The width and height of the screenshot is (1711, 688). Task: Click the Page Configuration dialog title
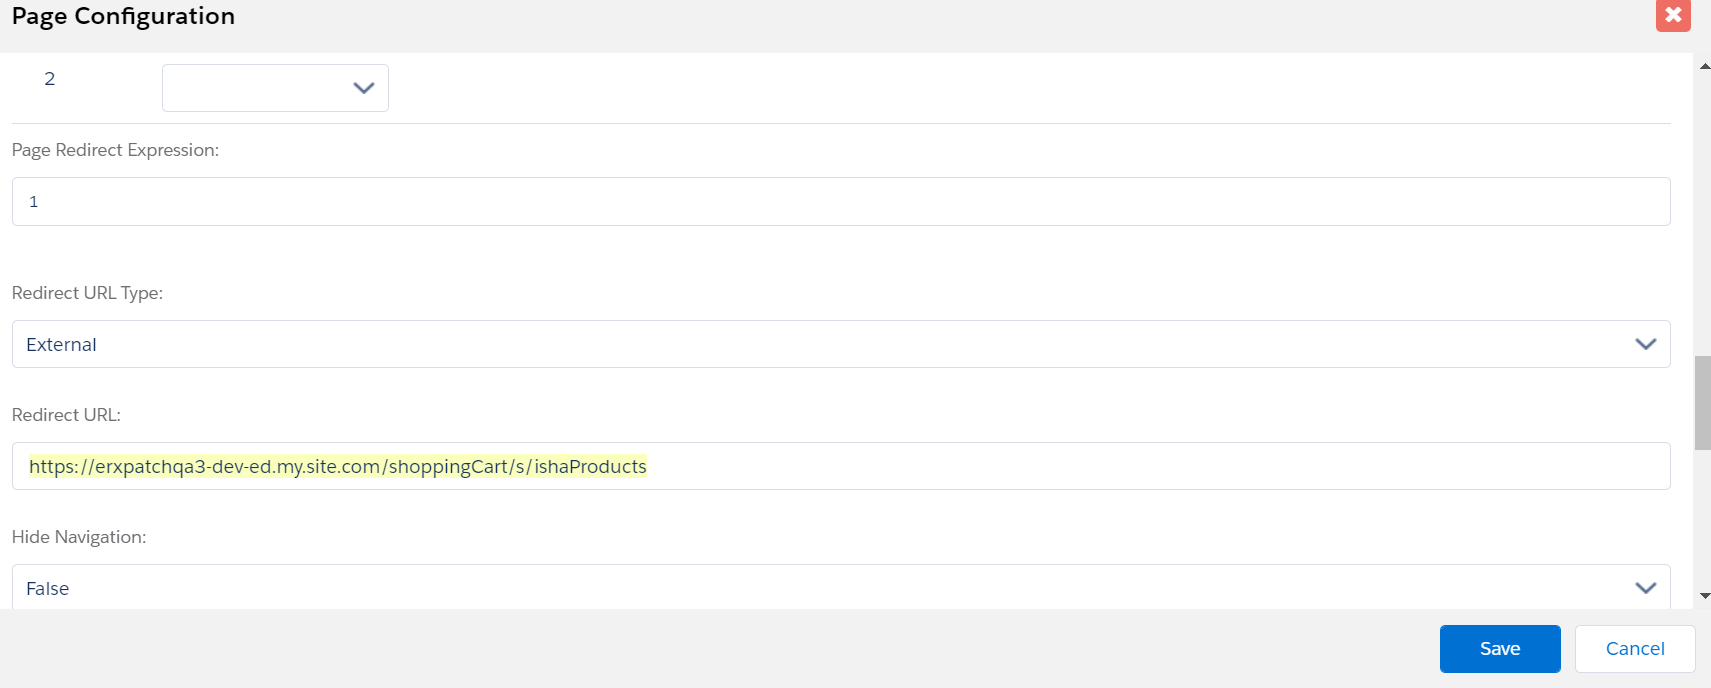(x=123, y=16)
